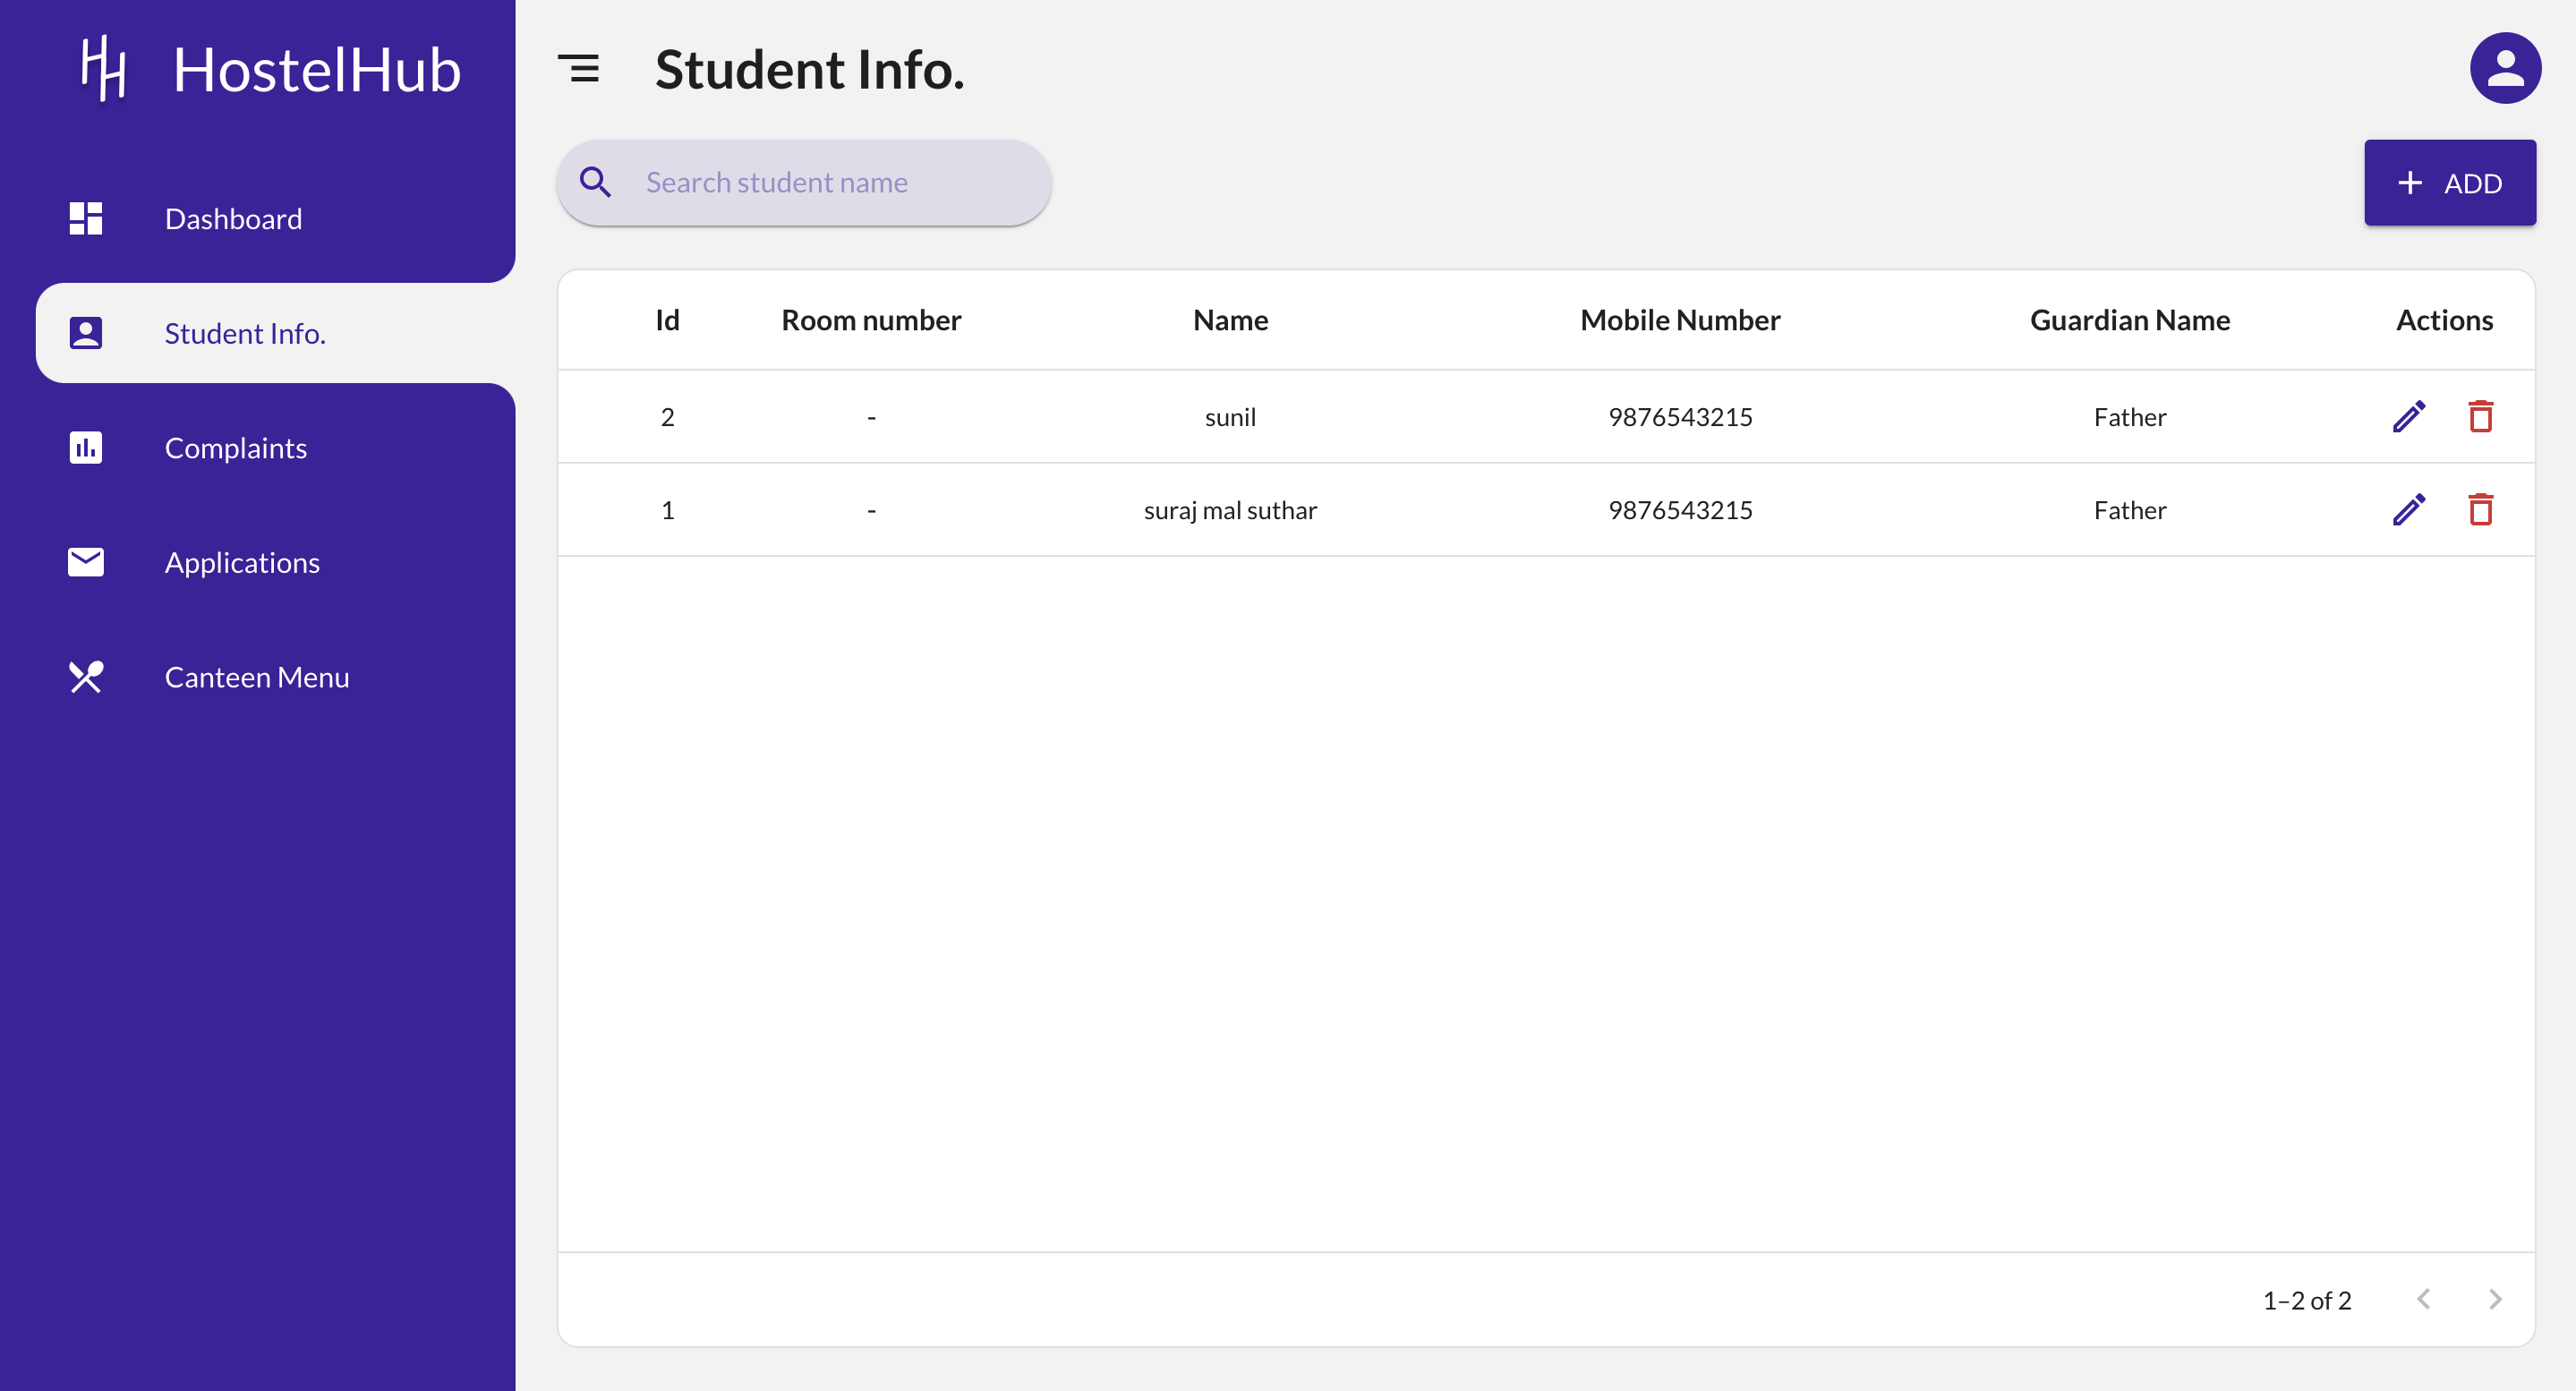Screen dimensions: 2576x1391
Task: Click the Room number column header
Action: tap(870, 320)
